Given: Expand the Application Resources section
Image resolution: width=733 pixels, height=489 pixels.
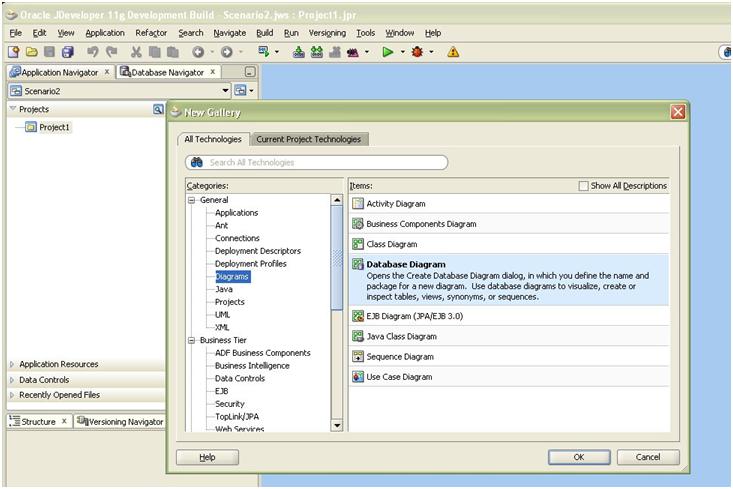Looking at the screenshot, I should pos(12,364).
